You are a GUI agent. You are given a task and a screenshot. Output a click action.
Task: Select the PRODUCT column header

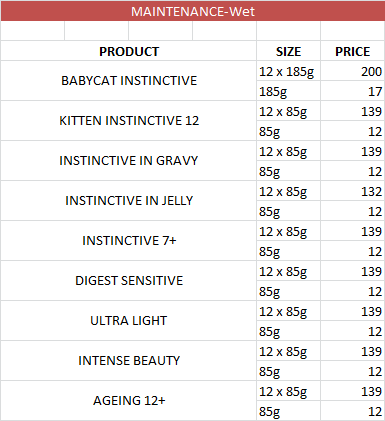[129, 51]
